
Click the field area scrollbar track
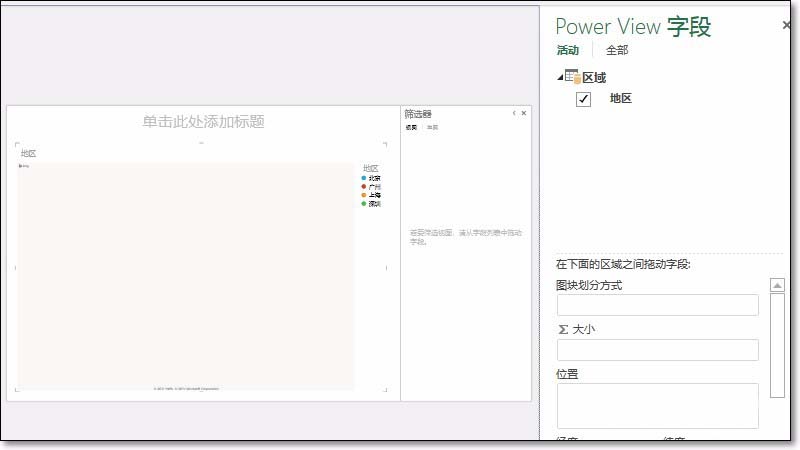(777, 345)
